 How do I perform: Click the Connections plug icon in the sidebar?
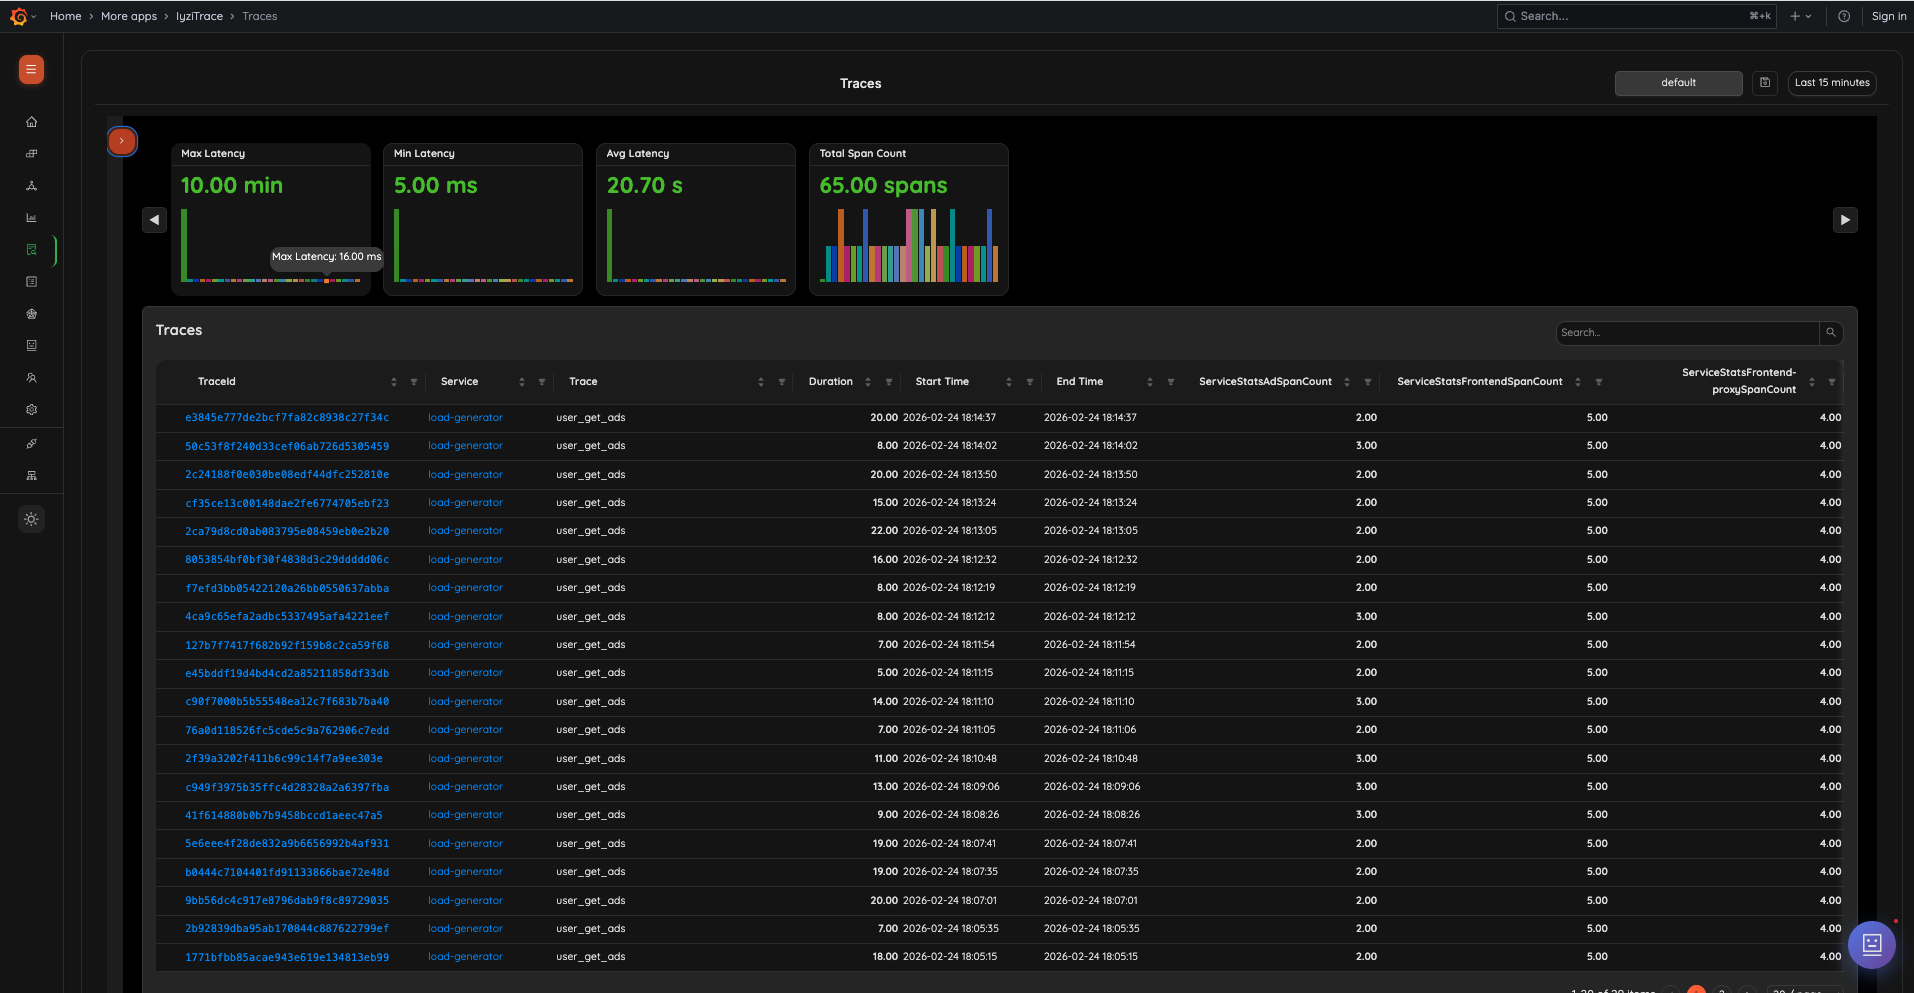point(31,443)
